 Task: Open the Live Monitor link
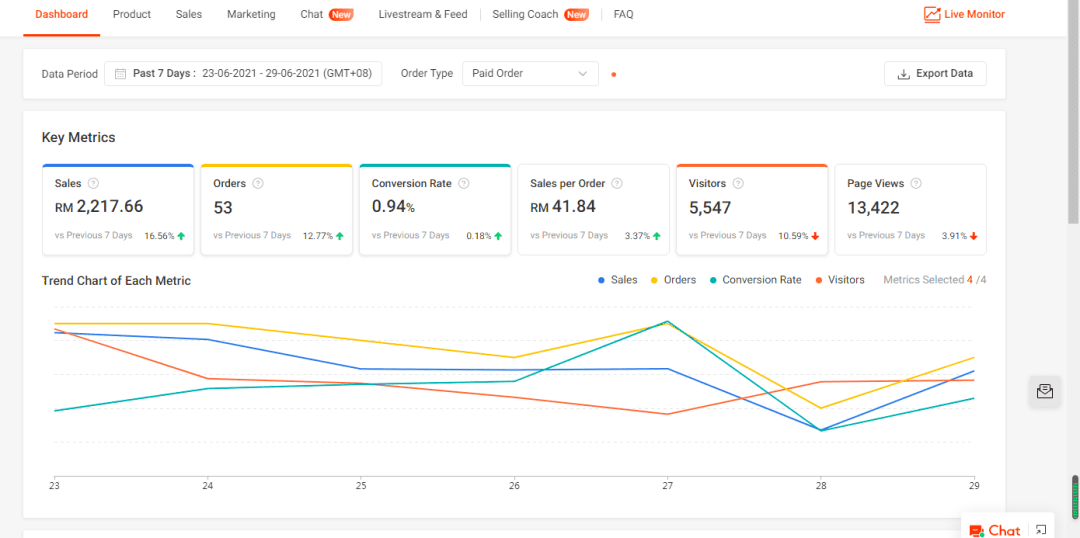964,15
